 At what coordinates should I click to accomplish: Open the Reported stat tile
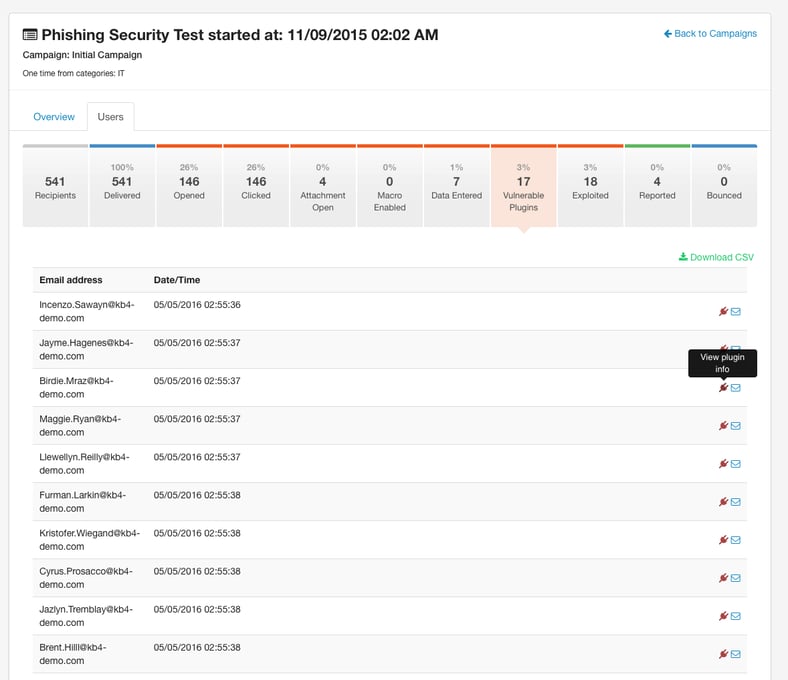point(657,185)
